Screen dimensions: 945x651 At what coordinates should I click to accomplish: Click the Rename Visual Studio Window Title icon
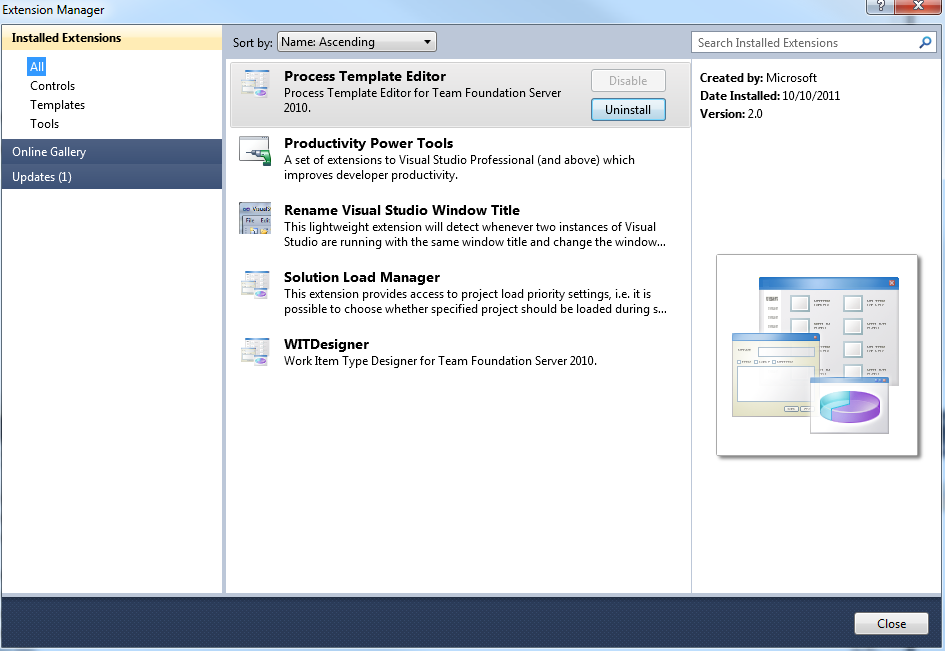pos(255,218)
